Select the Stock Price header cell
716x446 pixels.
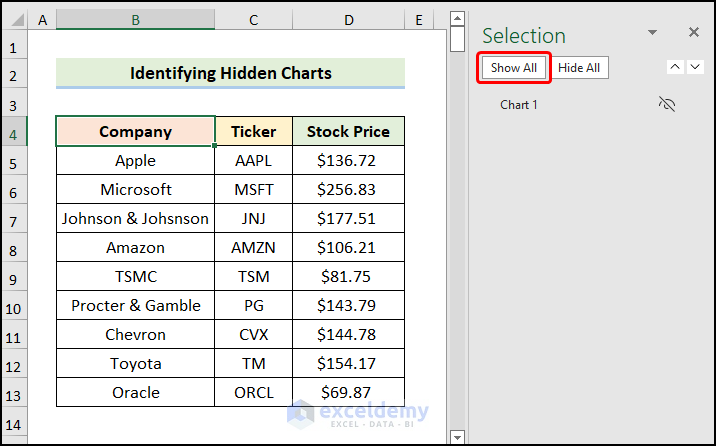point(348,131)
